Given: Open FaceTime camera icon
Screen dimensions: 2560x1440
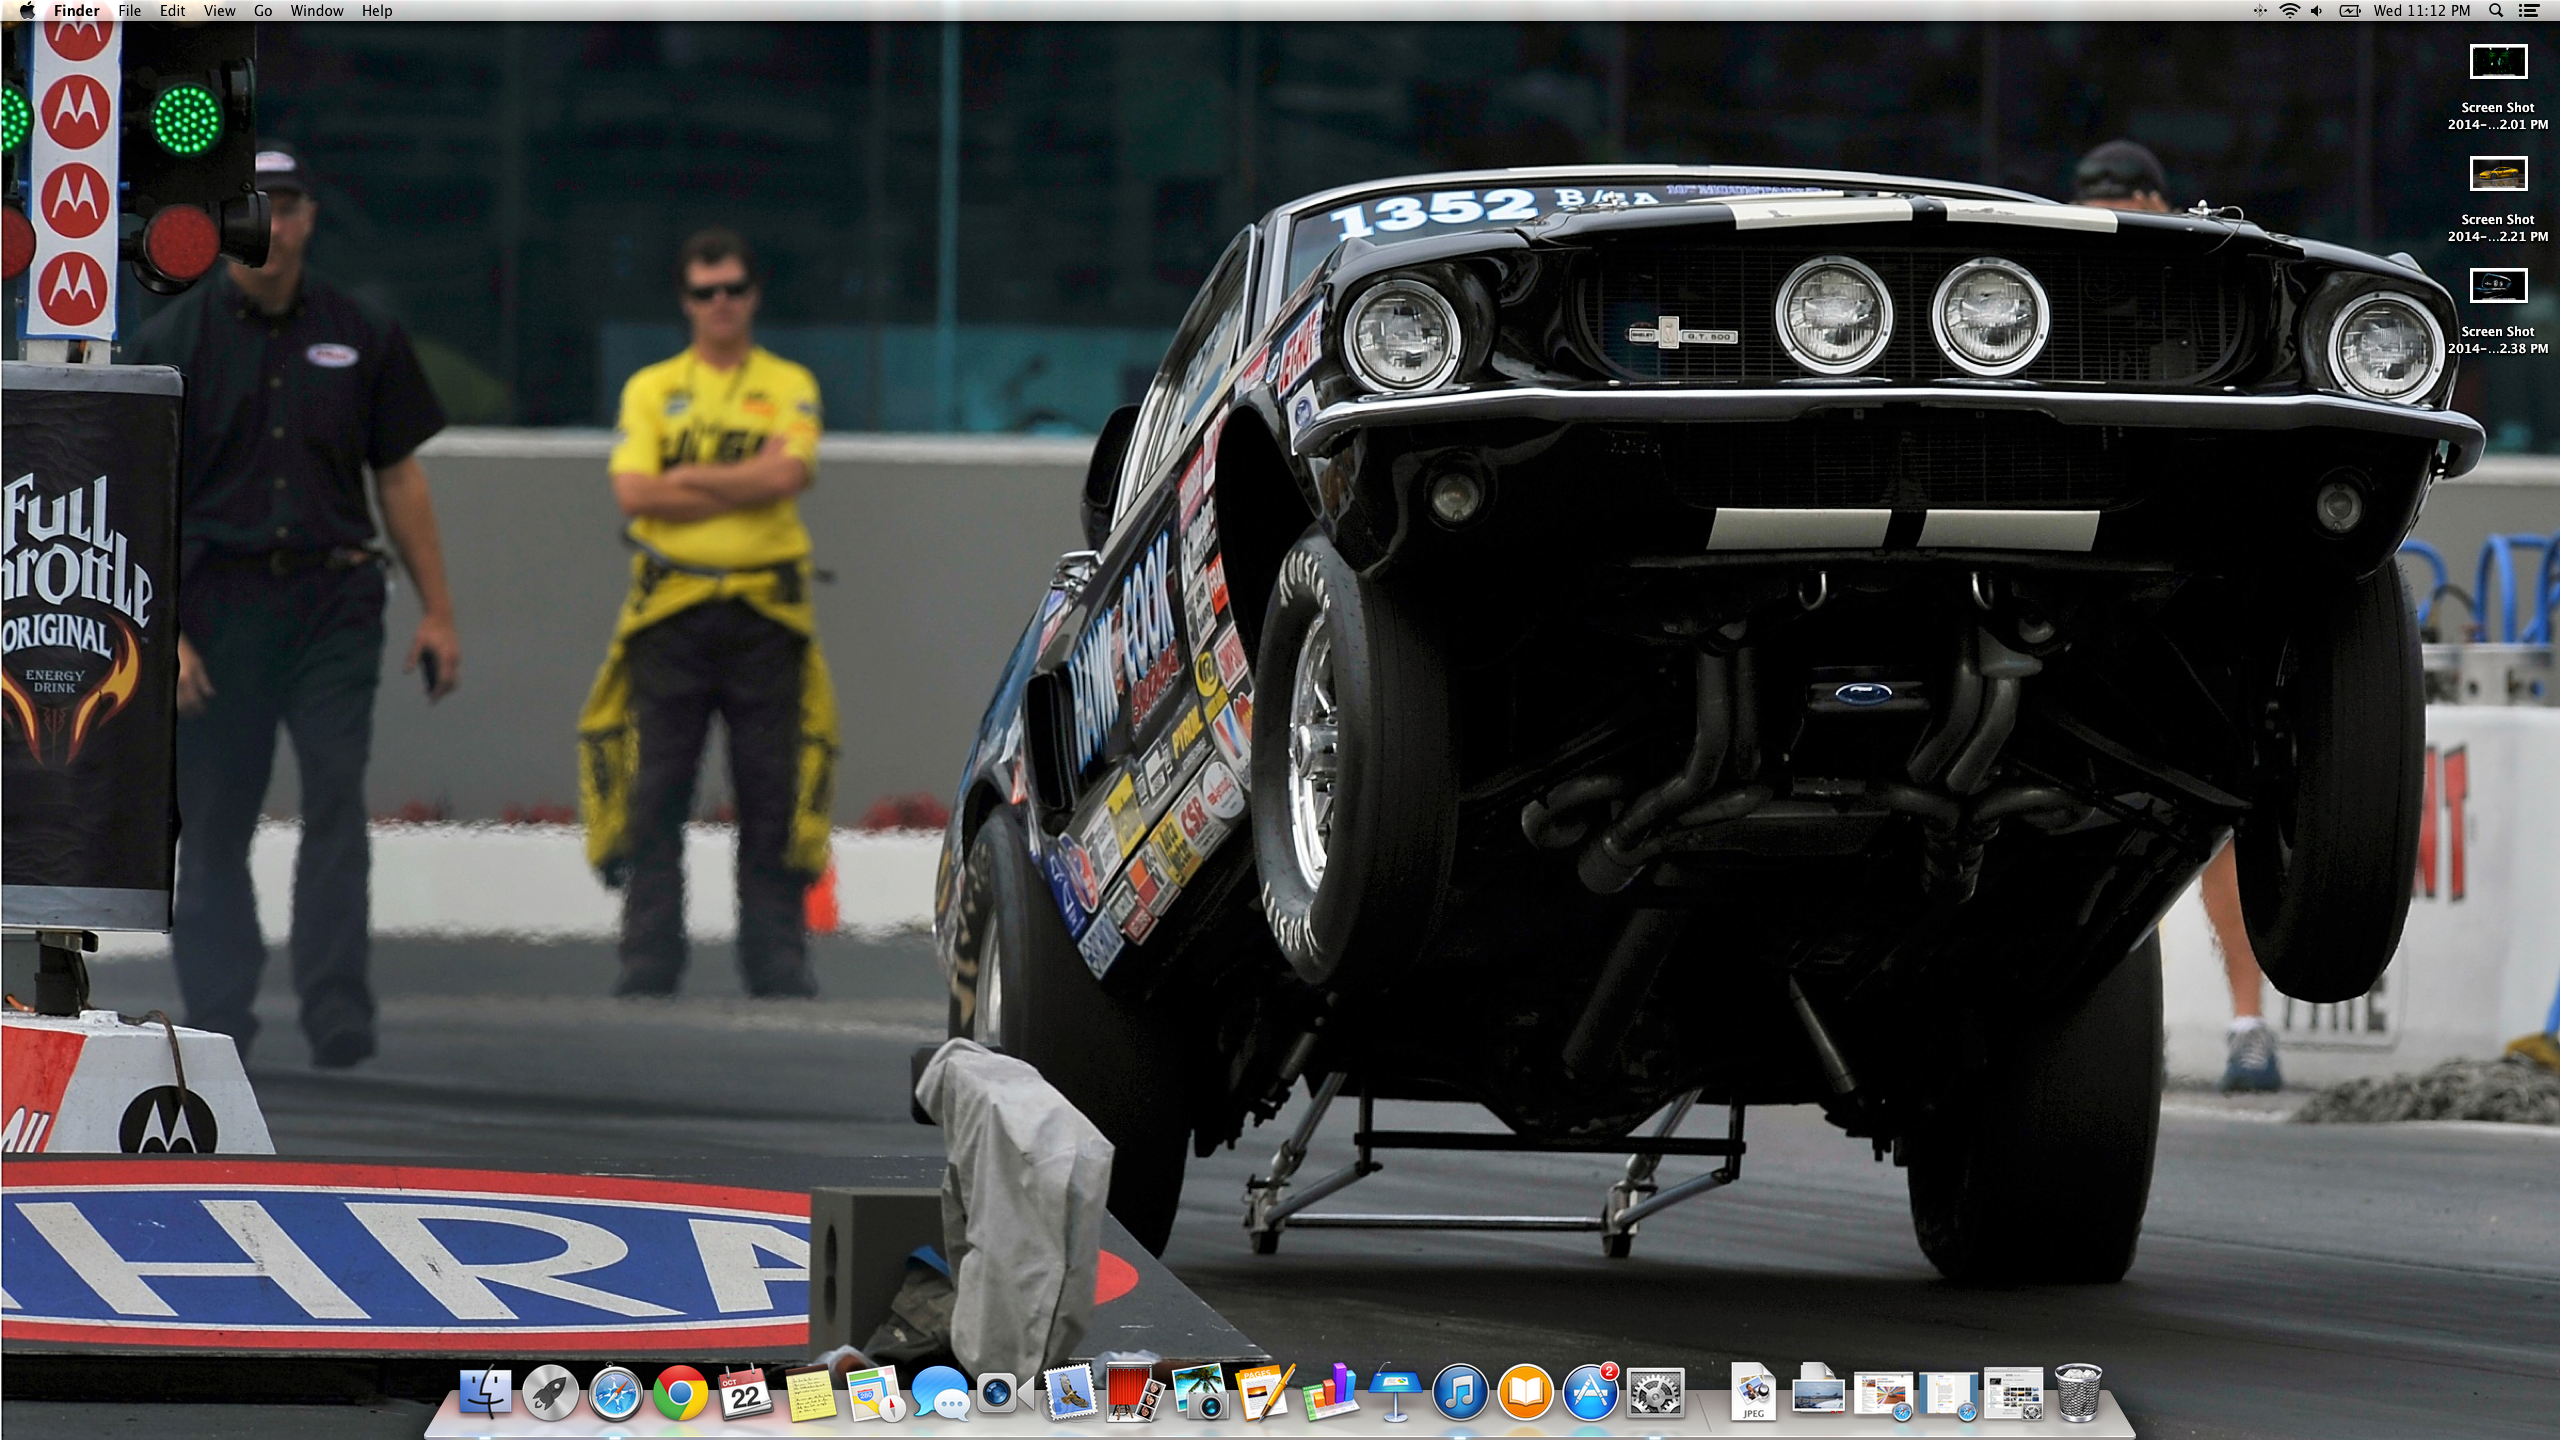Looking at the screenshot, I should pyautogui.click(x=1005, y=1392).
